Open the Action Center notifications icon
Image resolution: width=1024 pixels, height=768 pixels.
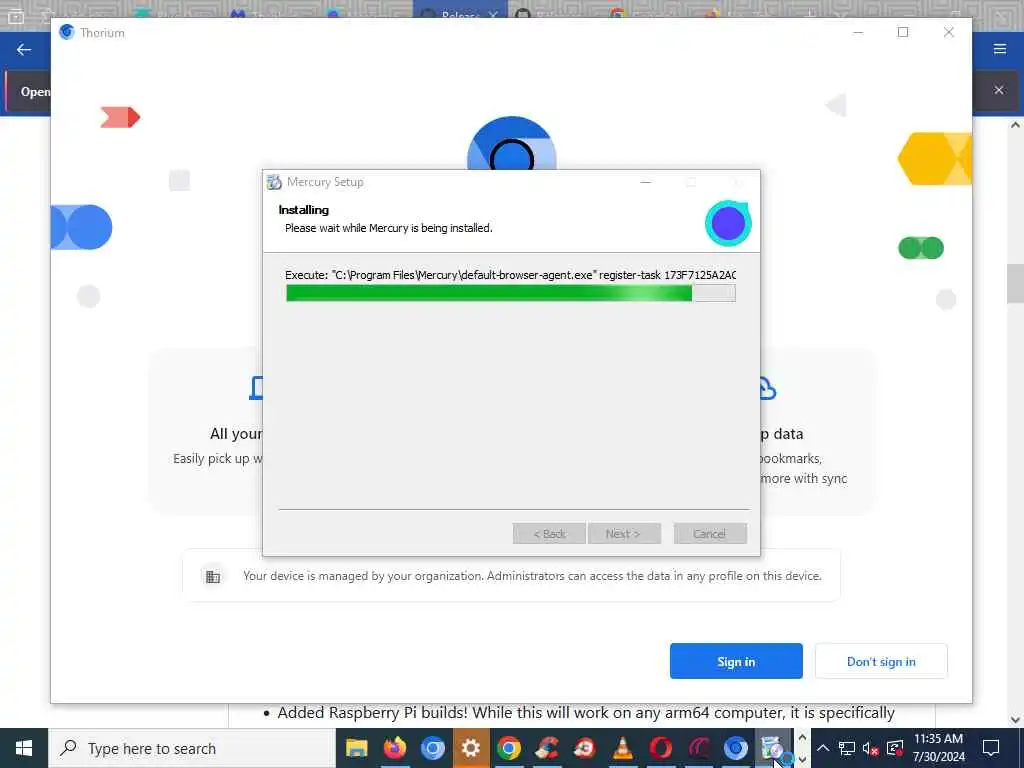(991, 748)
